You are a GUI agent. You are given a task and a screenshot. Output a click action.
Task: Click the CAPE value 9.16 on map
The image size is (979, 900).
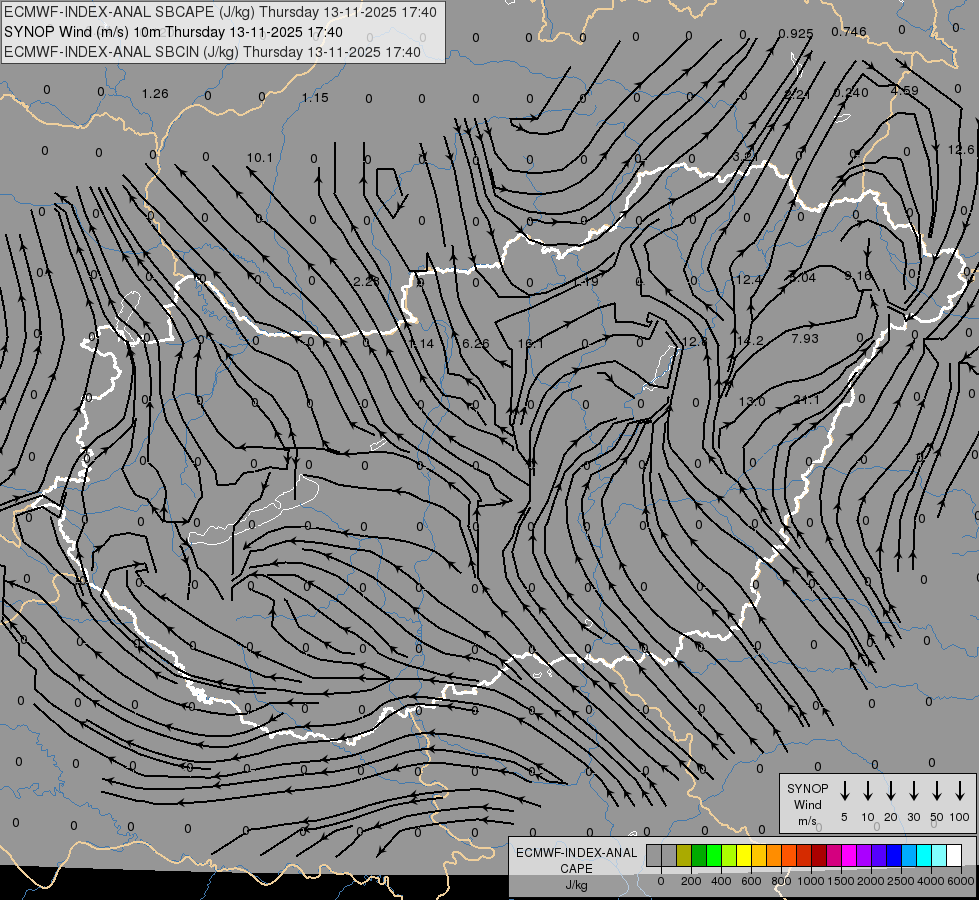(858, 275)
